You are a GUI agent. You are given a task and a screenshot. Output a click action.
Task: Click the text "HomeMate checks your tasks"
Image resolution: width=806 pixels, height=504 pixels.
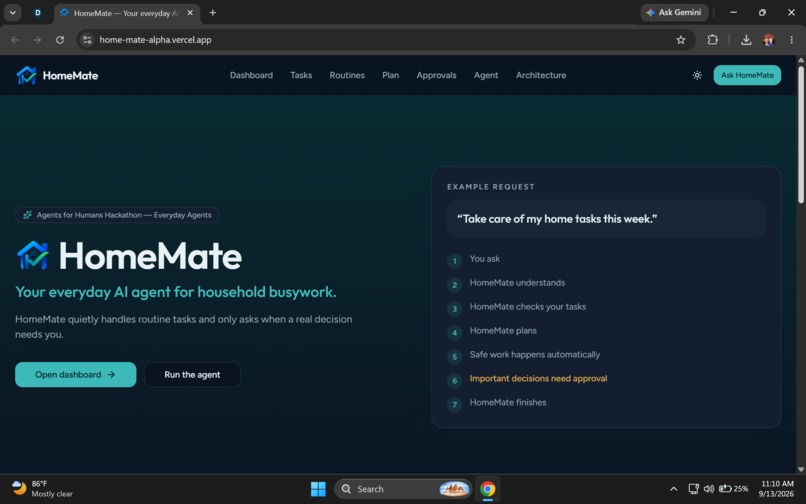[527, 307]
